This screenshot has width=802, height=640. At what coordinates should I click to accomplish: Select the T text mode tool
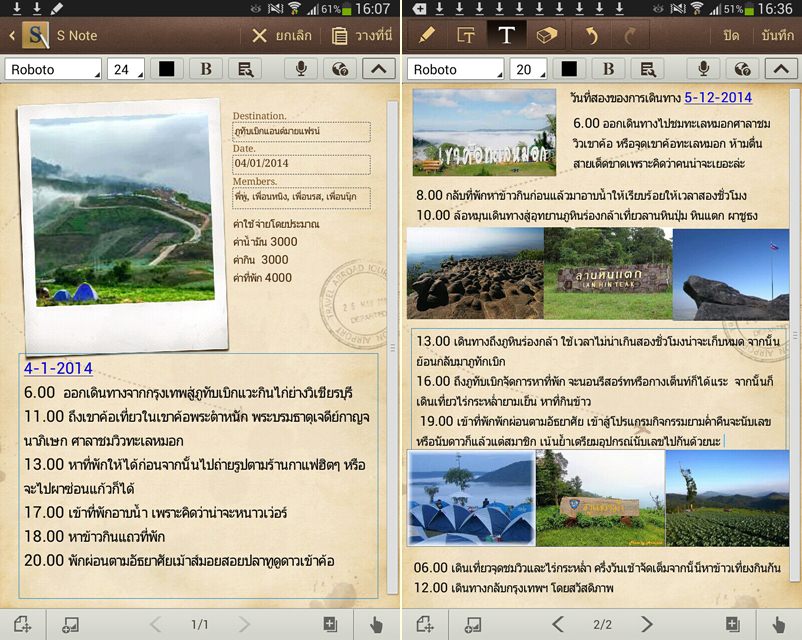tap(506, 35)
